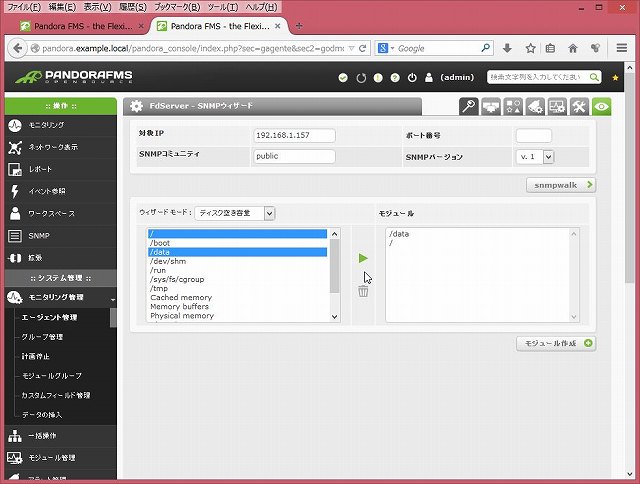Open SNMP menu in sidebar

(x=60, y=236)
